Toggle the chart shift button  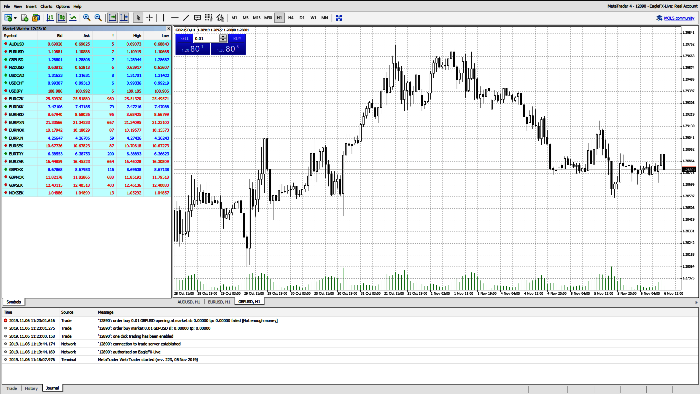click(124, 17)
